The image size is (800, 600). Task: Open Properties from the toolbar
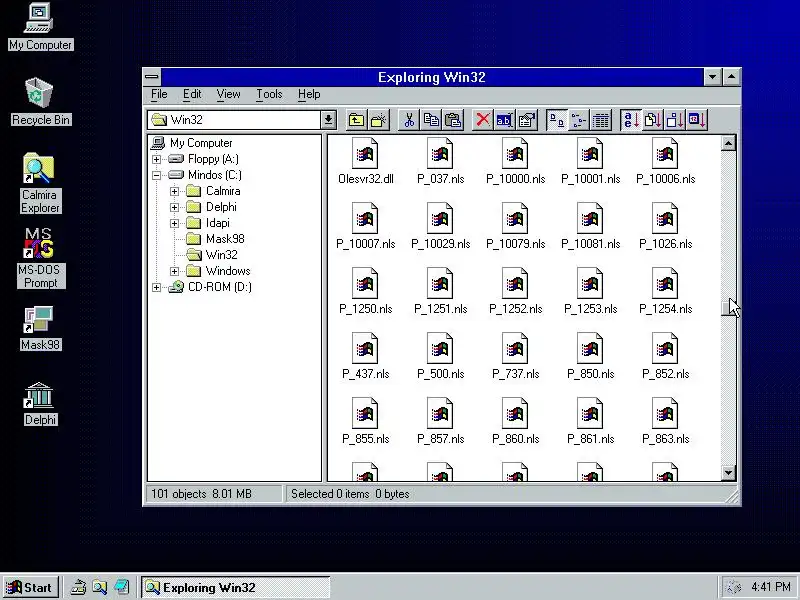coord(527,120)
